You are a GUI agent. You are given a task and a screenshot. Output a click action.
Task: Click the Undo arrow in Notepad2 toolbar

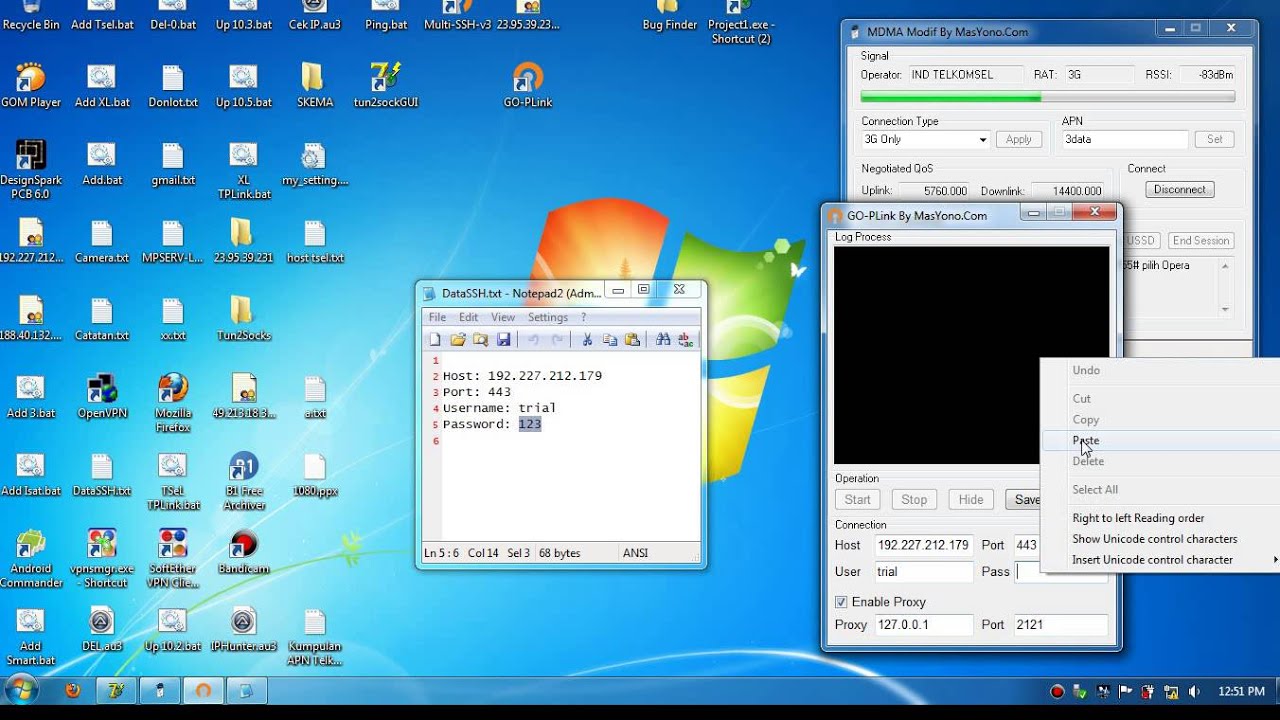click(x=534, y=340)
